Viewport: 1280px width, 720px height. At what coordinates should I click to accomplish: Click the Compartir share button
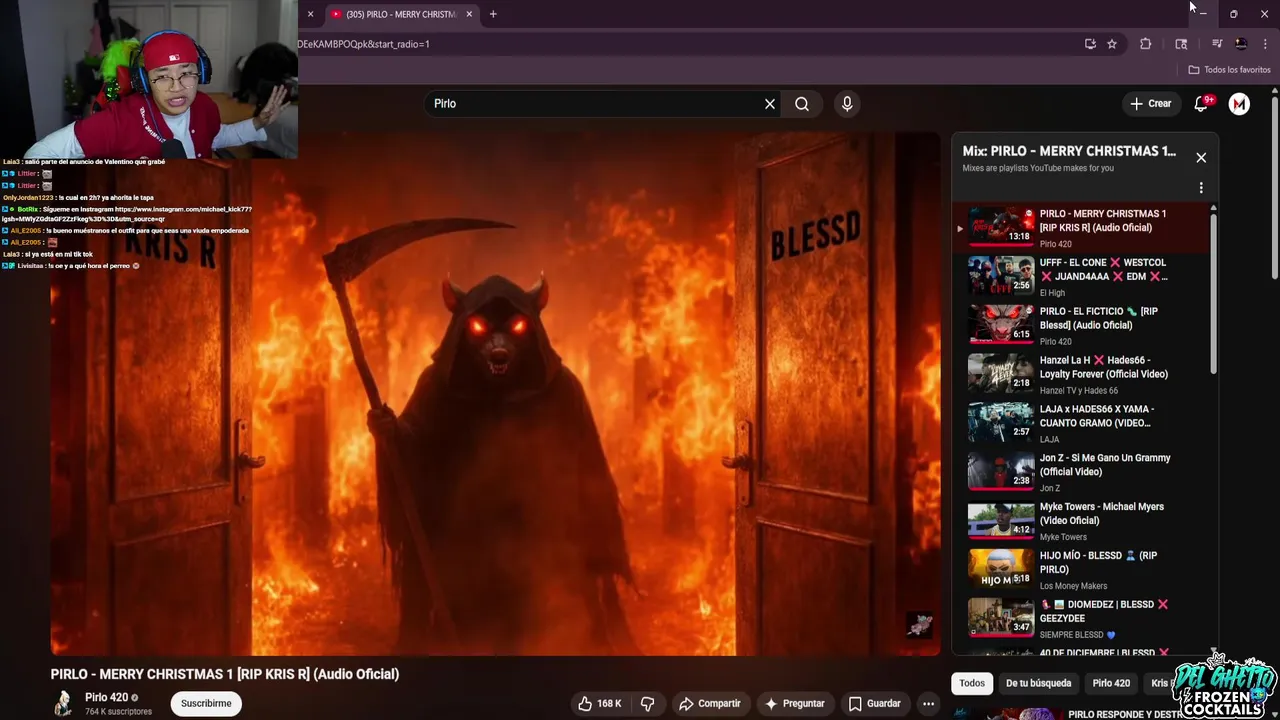click(709, 703)
